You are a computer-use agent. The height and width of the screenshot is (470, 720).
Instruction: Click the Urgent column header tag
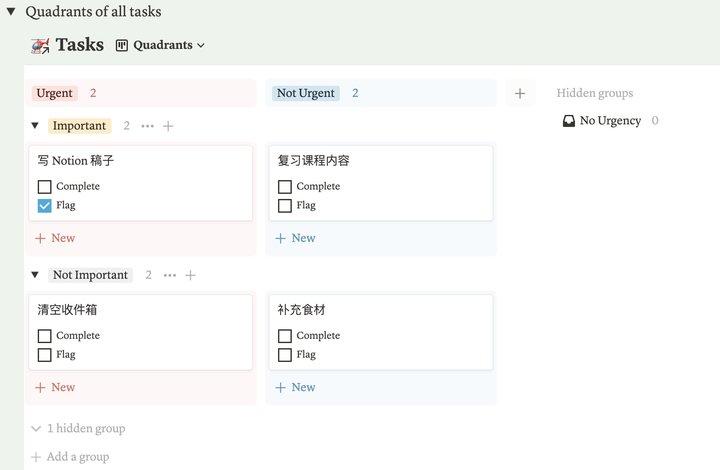click(55, 93)
